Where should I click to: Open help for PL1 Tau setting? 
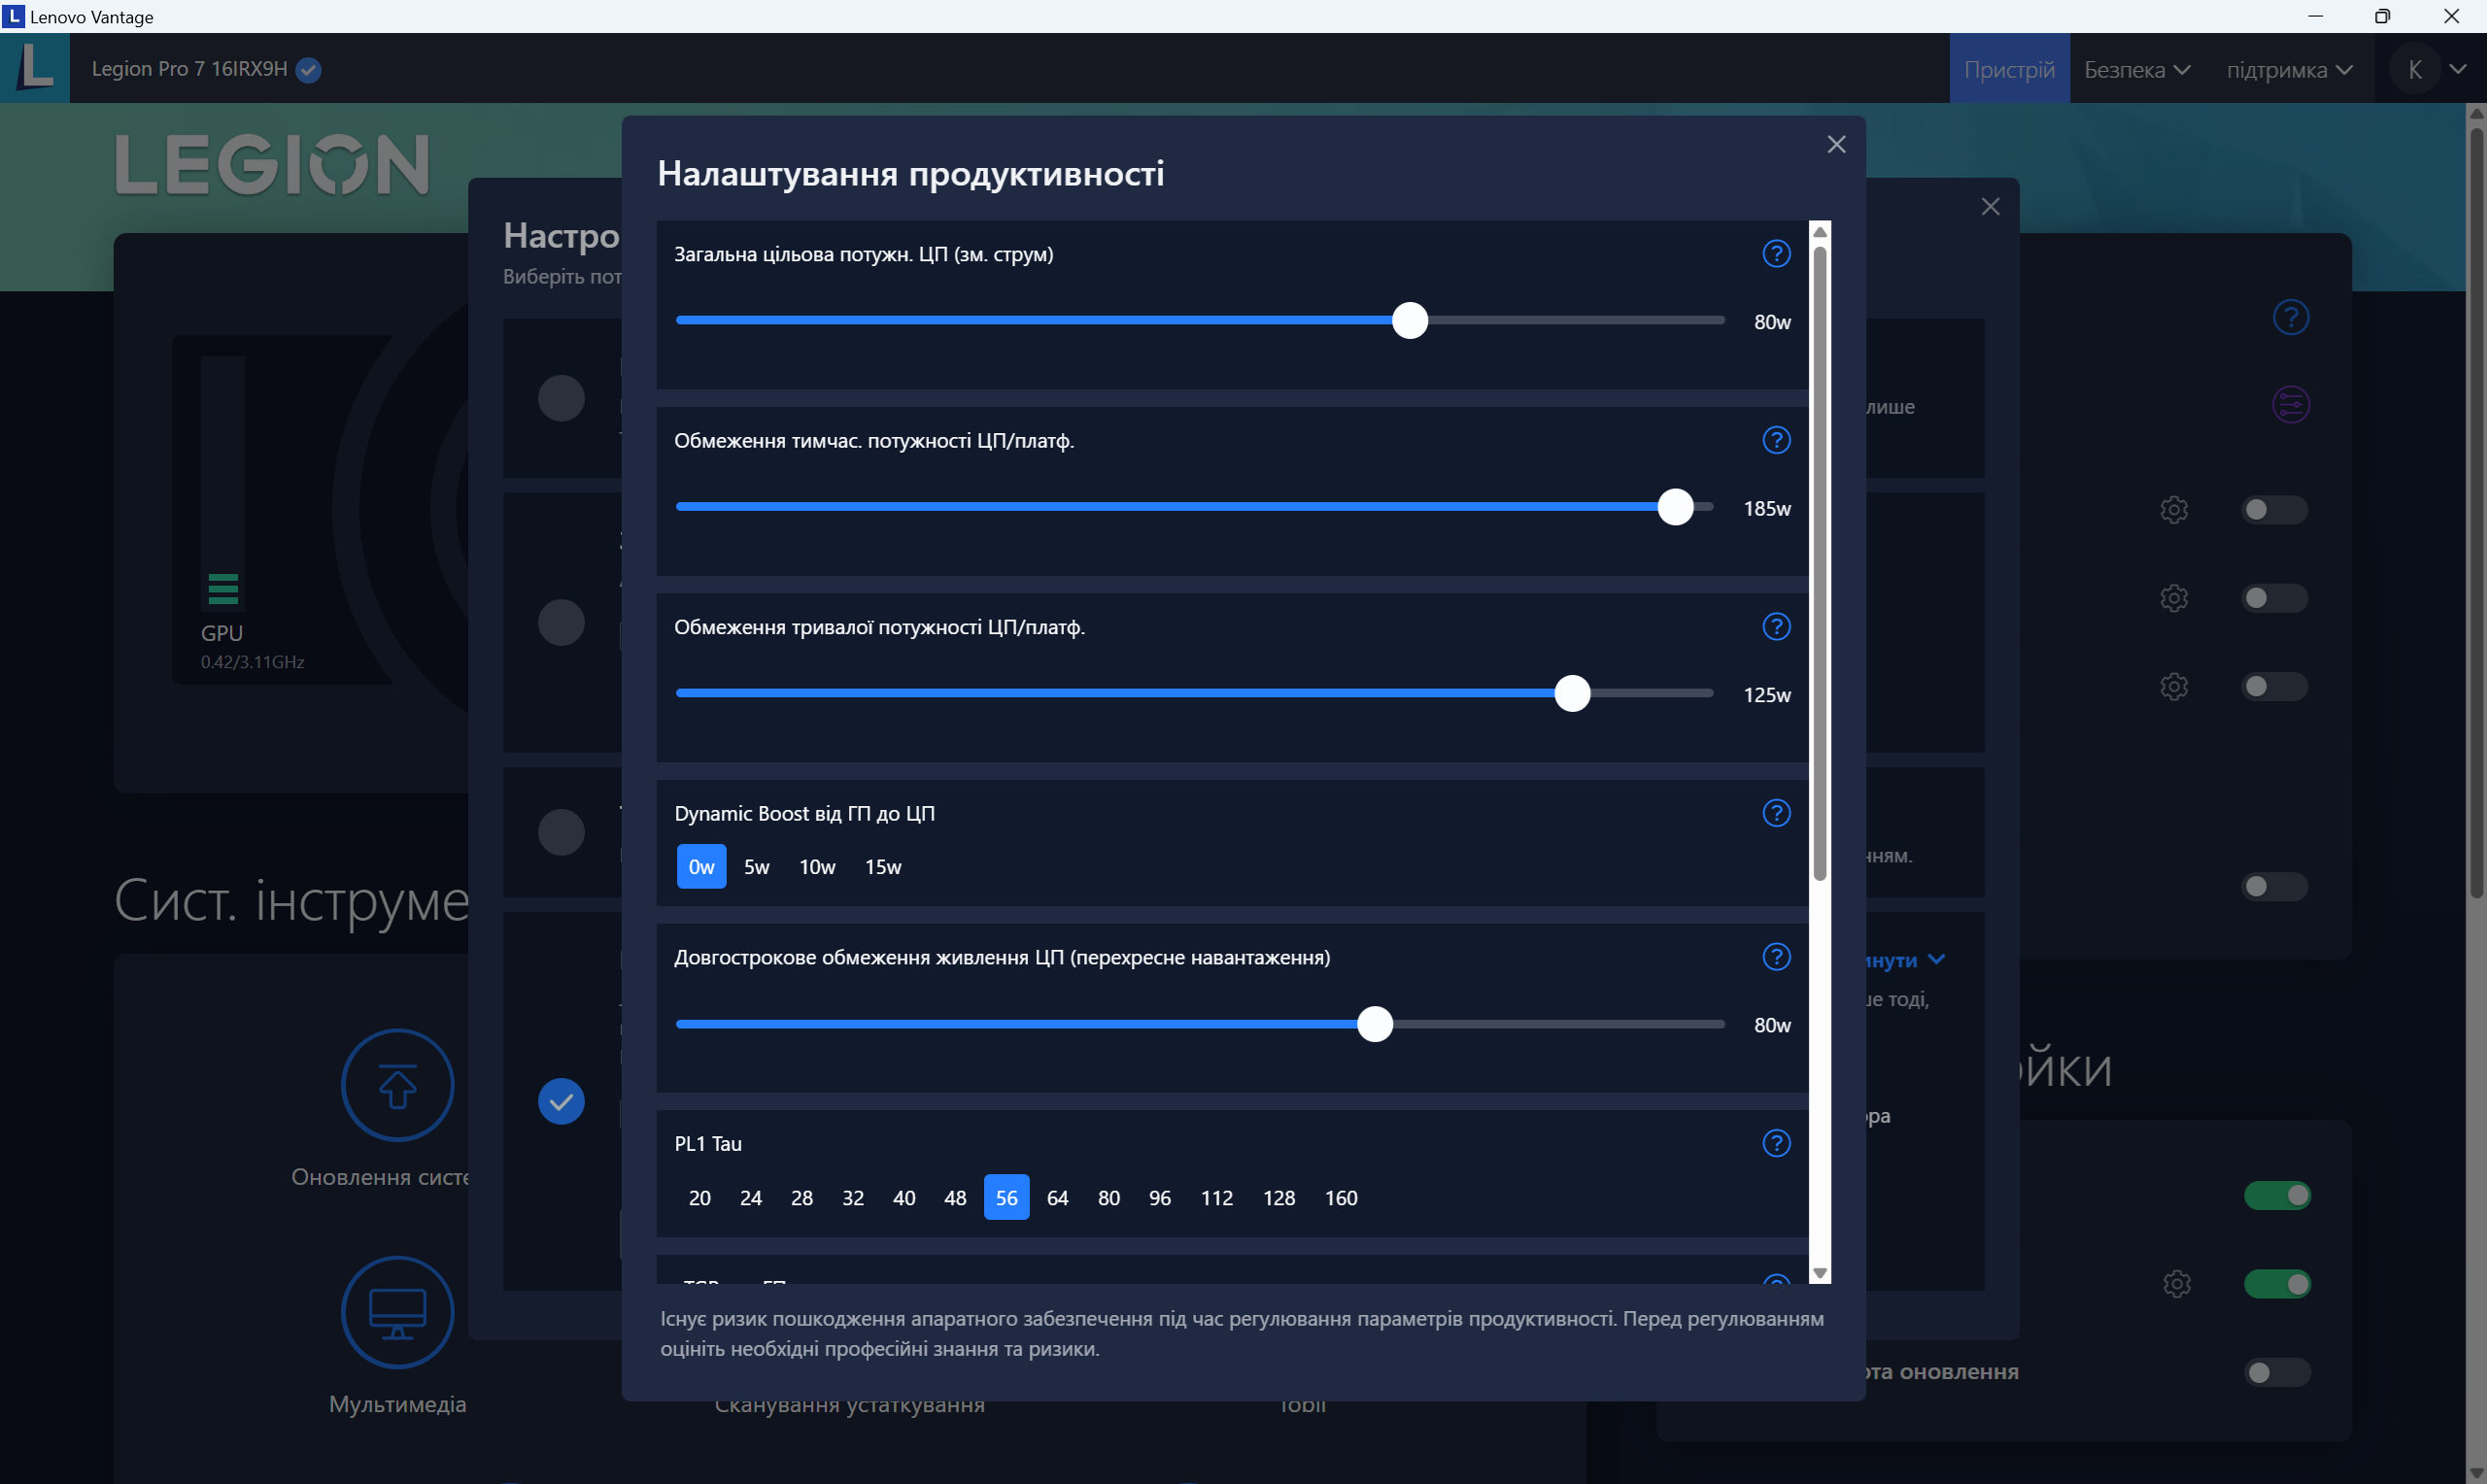click(1776, 1143)
